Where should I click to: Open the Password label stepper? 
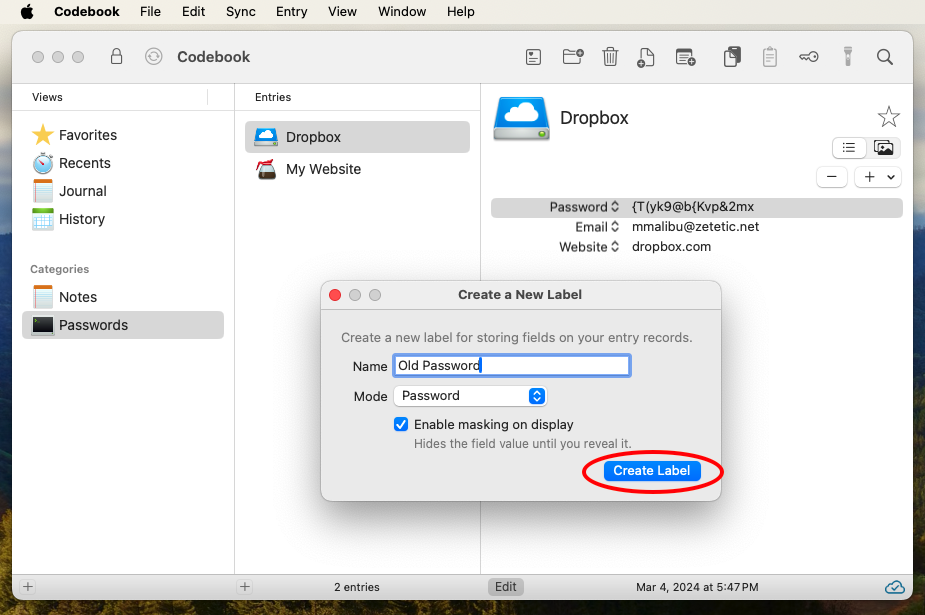pos(615,207)
